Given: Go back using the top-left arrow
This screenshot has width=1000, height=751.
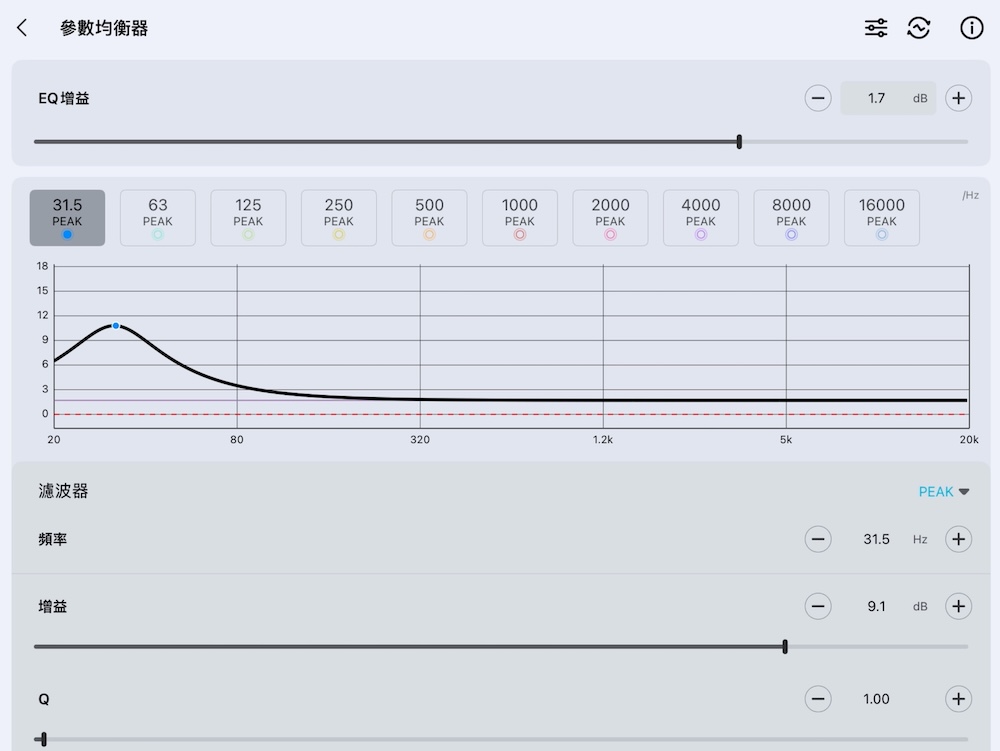Looking at the screenshot, I should click(x=22, y=28).
